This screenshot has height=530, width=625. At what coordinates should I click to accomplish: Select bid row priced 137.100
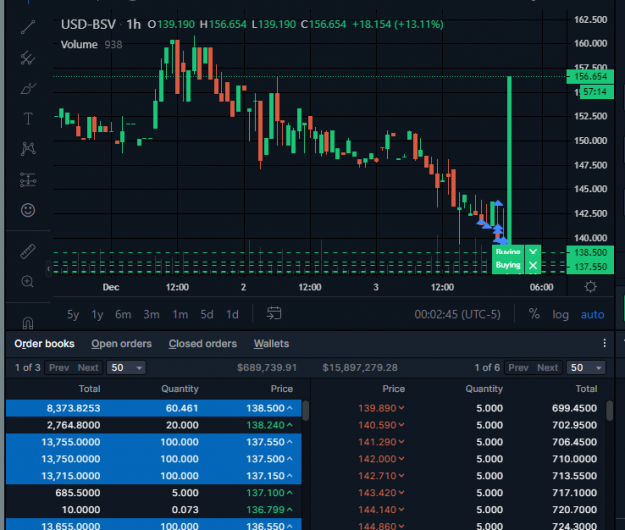point(153,493)
